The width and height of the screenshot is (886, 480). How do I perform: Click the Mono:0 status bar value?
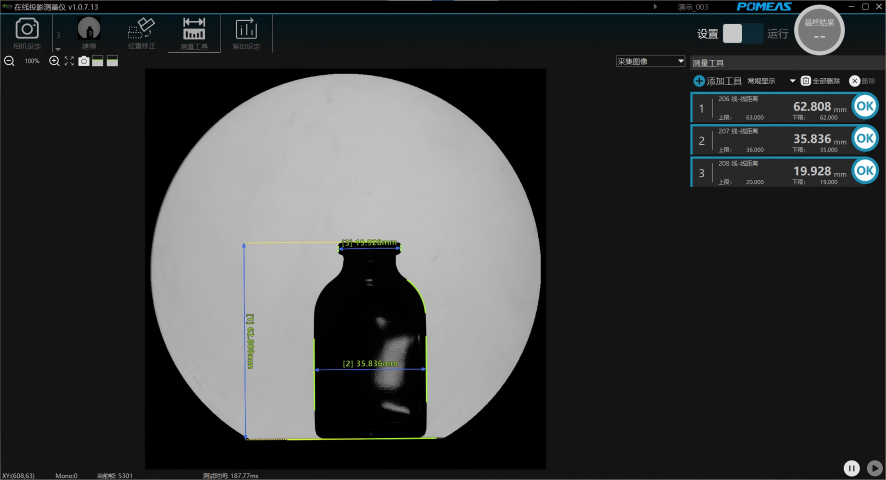coord(66,475)
